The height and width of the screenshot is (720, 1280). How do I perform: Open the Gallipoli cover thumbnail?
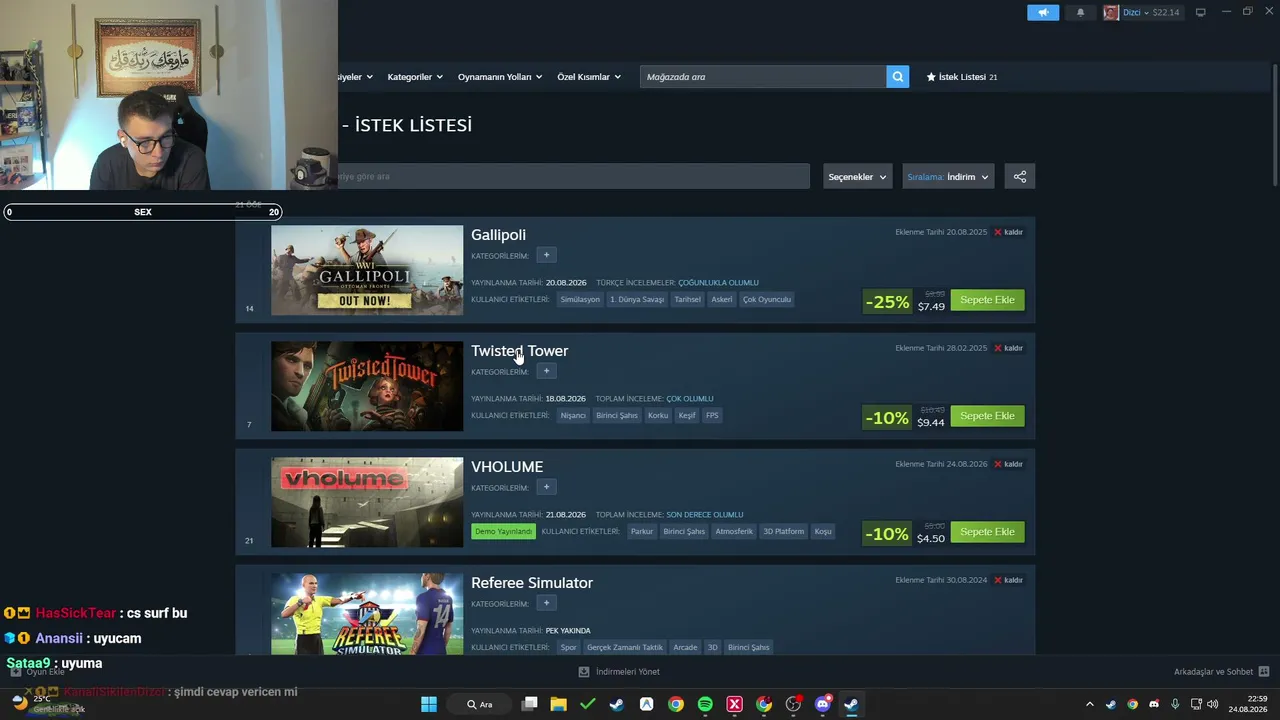(367, 270)
